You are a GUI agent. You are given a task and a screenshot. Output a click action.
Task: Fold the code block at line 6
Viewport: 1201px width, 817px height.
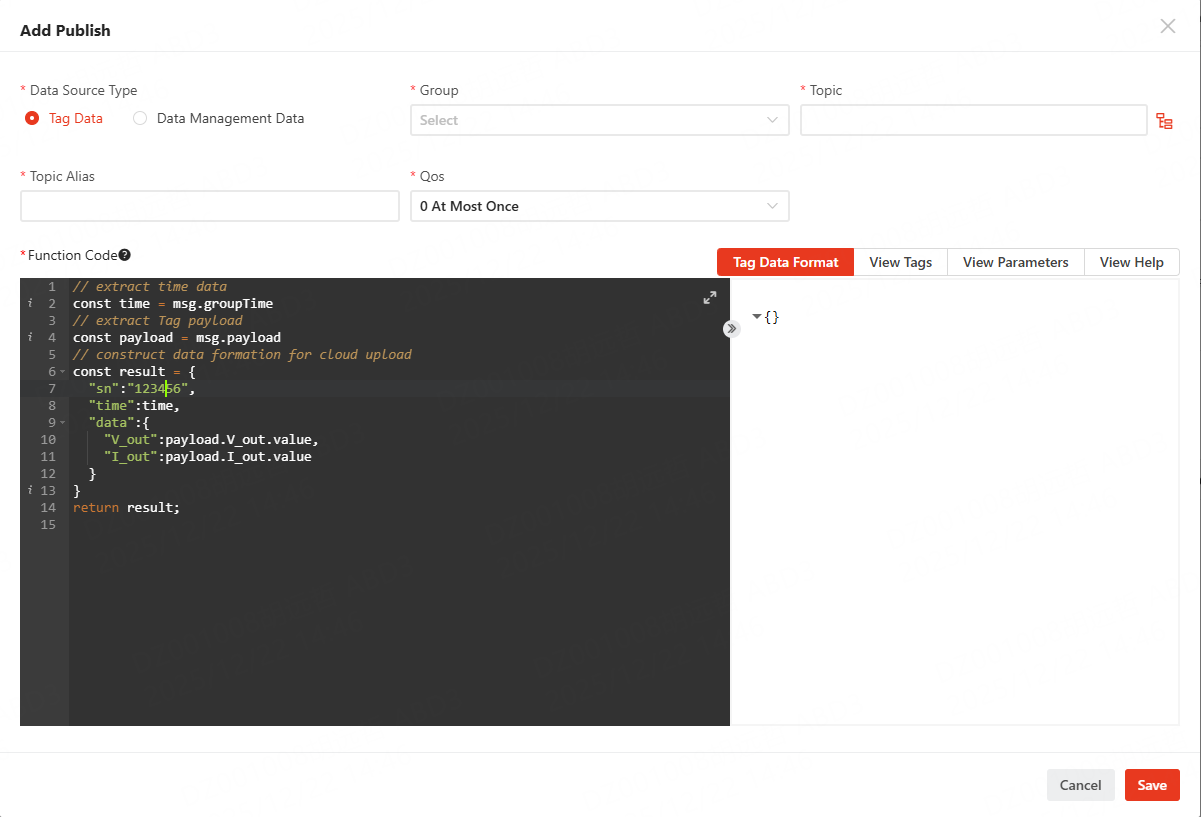[x=62, y=372]
